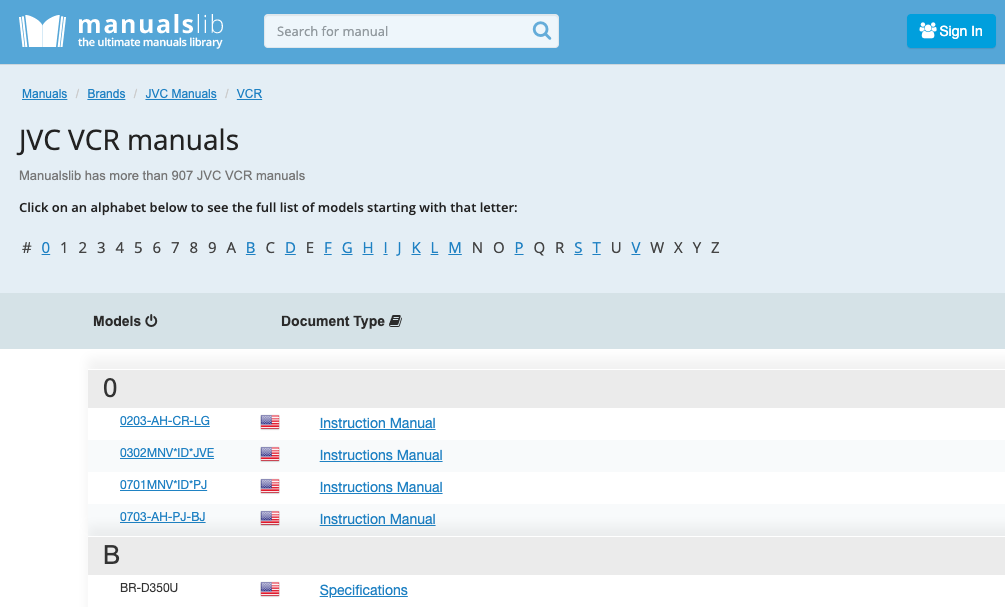The height and width of the screenshot is (607, 1005).
Task: Jump to models starting with T
Action: tap(596, 247)
